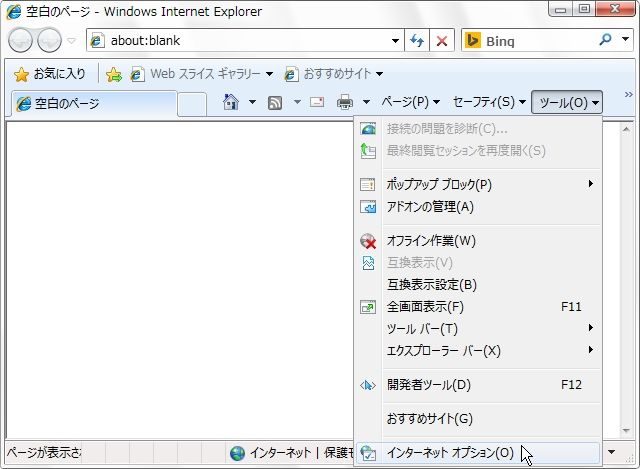Choose 互換表示設定(B) menu item
The width and height of the screenshot is (640, 469).
coord(478,285)
